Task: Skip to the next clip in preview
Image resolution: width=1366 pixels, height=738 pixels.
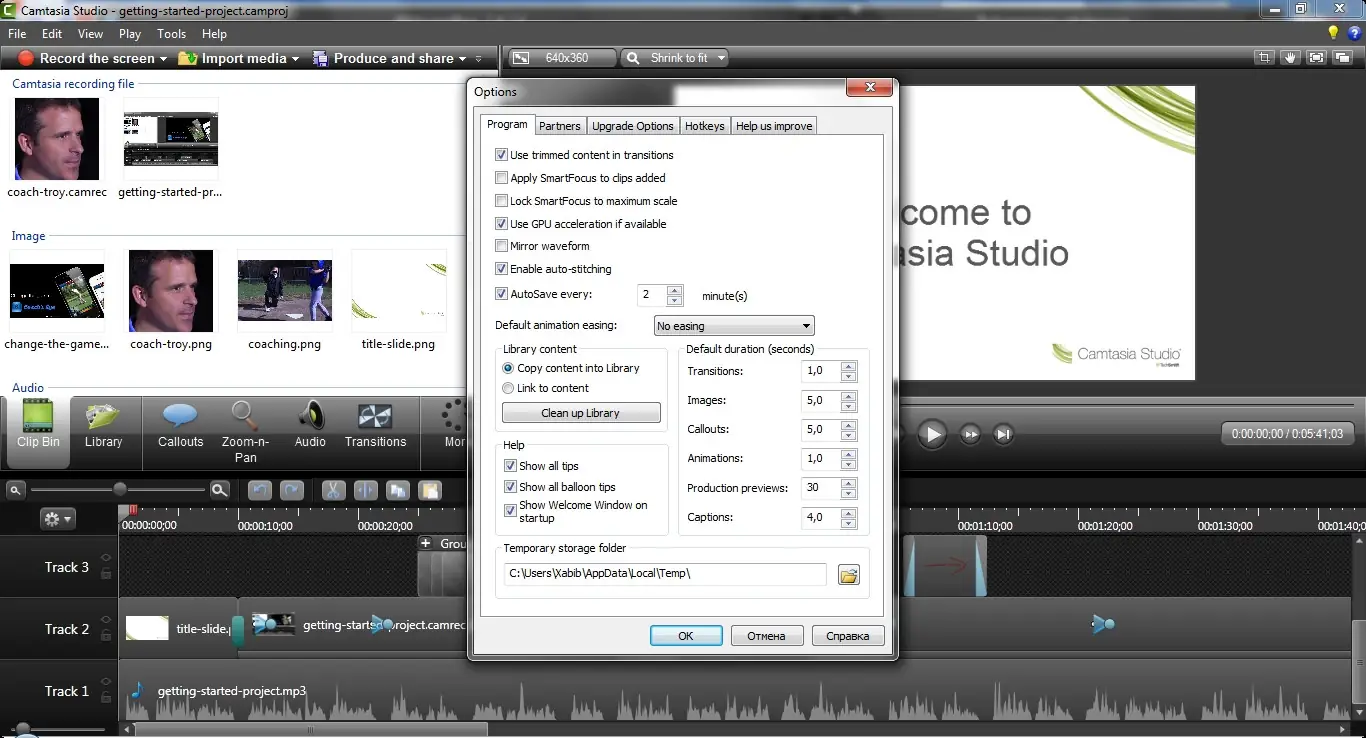Action: (x=1003, y=434)
